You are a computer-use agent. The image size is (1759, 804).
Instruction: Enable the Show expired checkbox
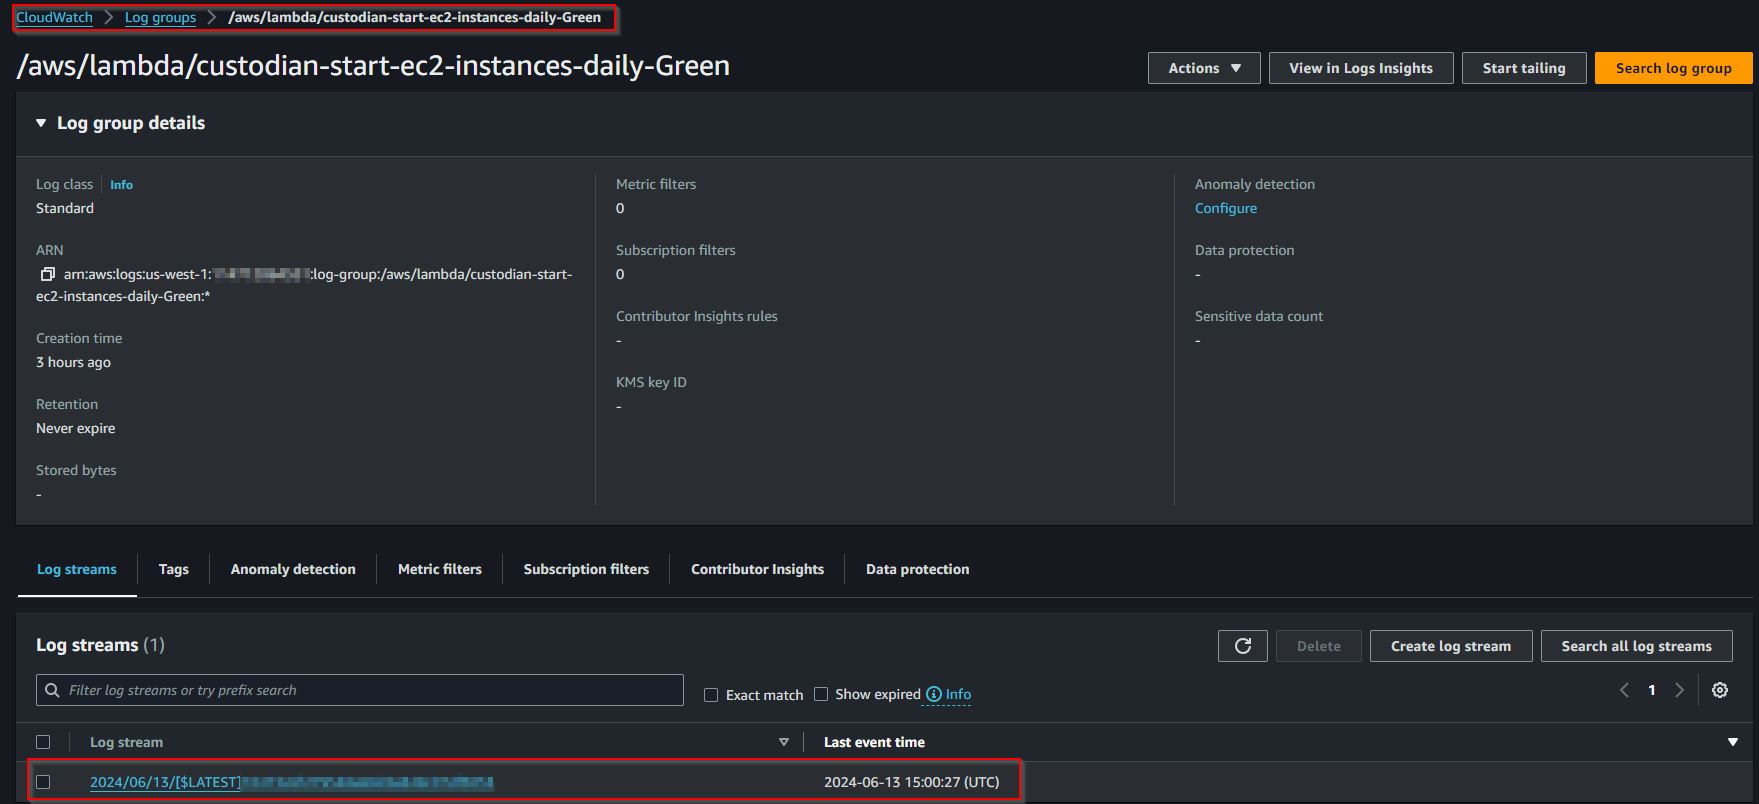[x=821, y=694]
